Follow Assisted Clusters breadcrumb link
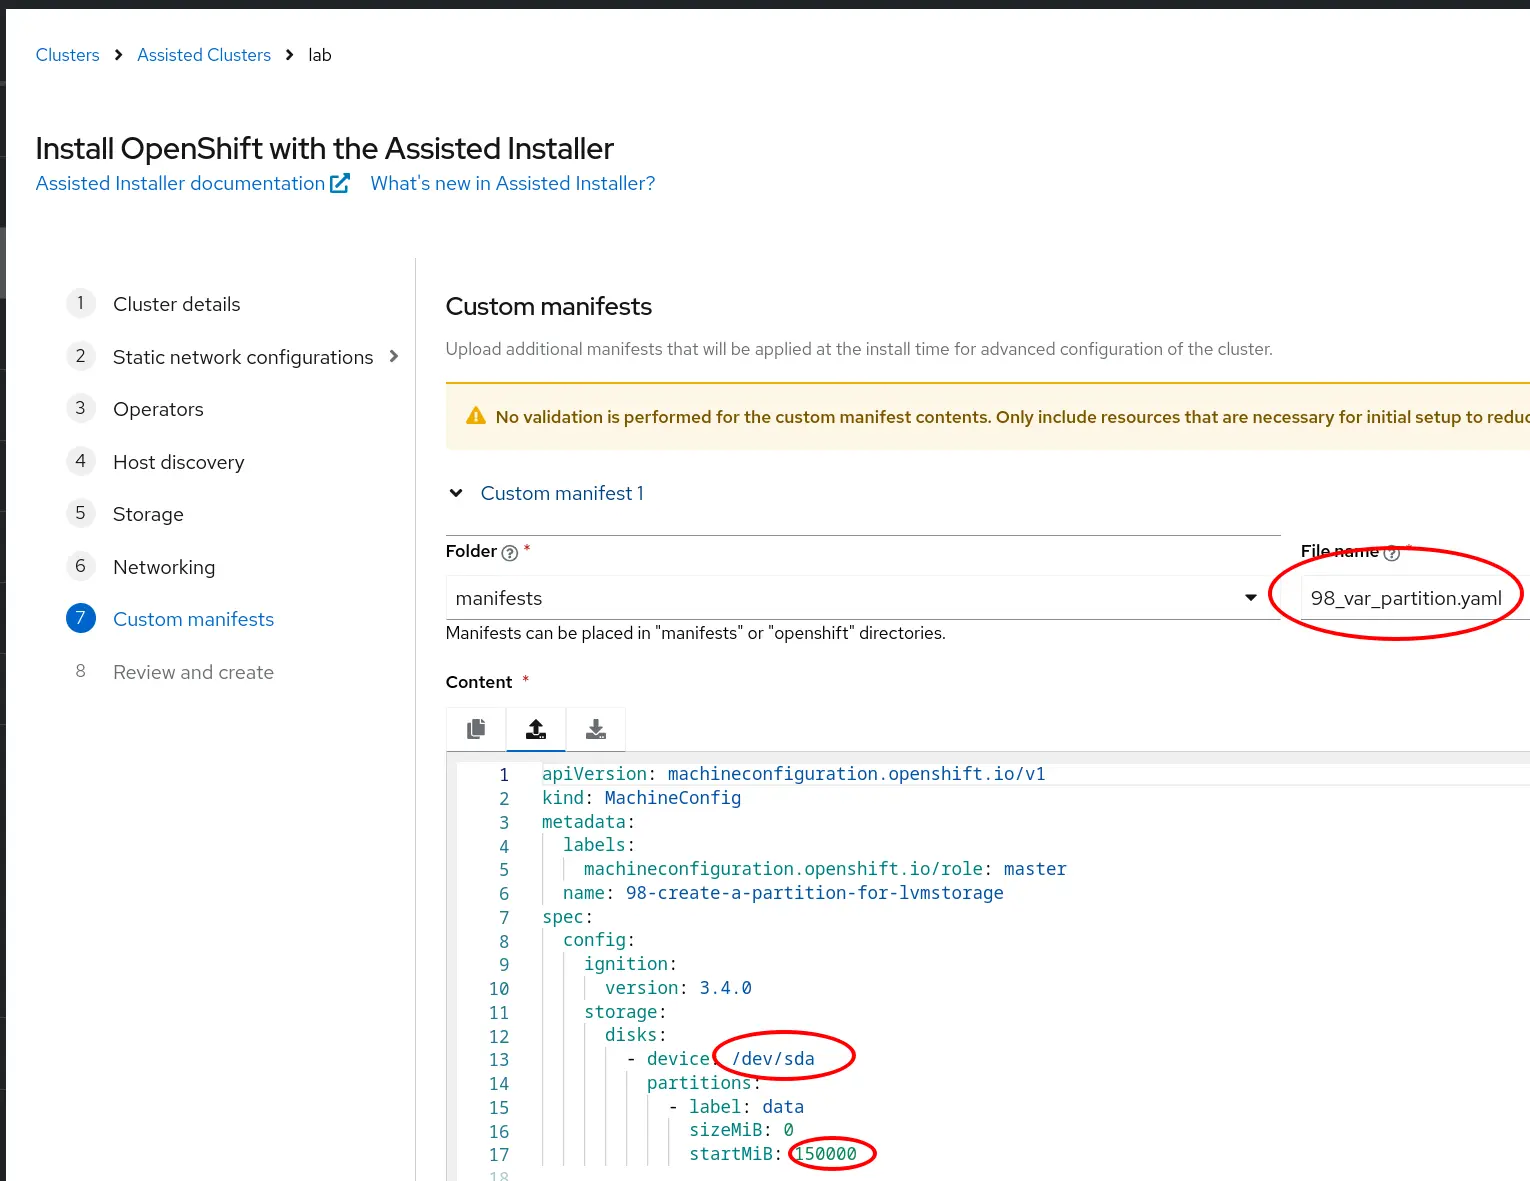The width and height of the screenshot is (1530, 1181). pos(204,55)
